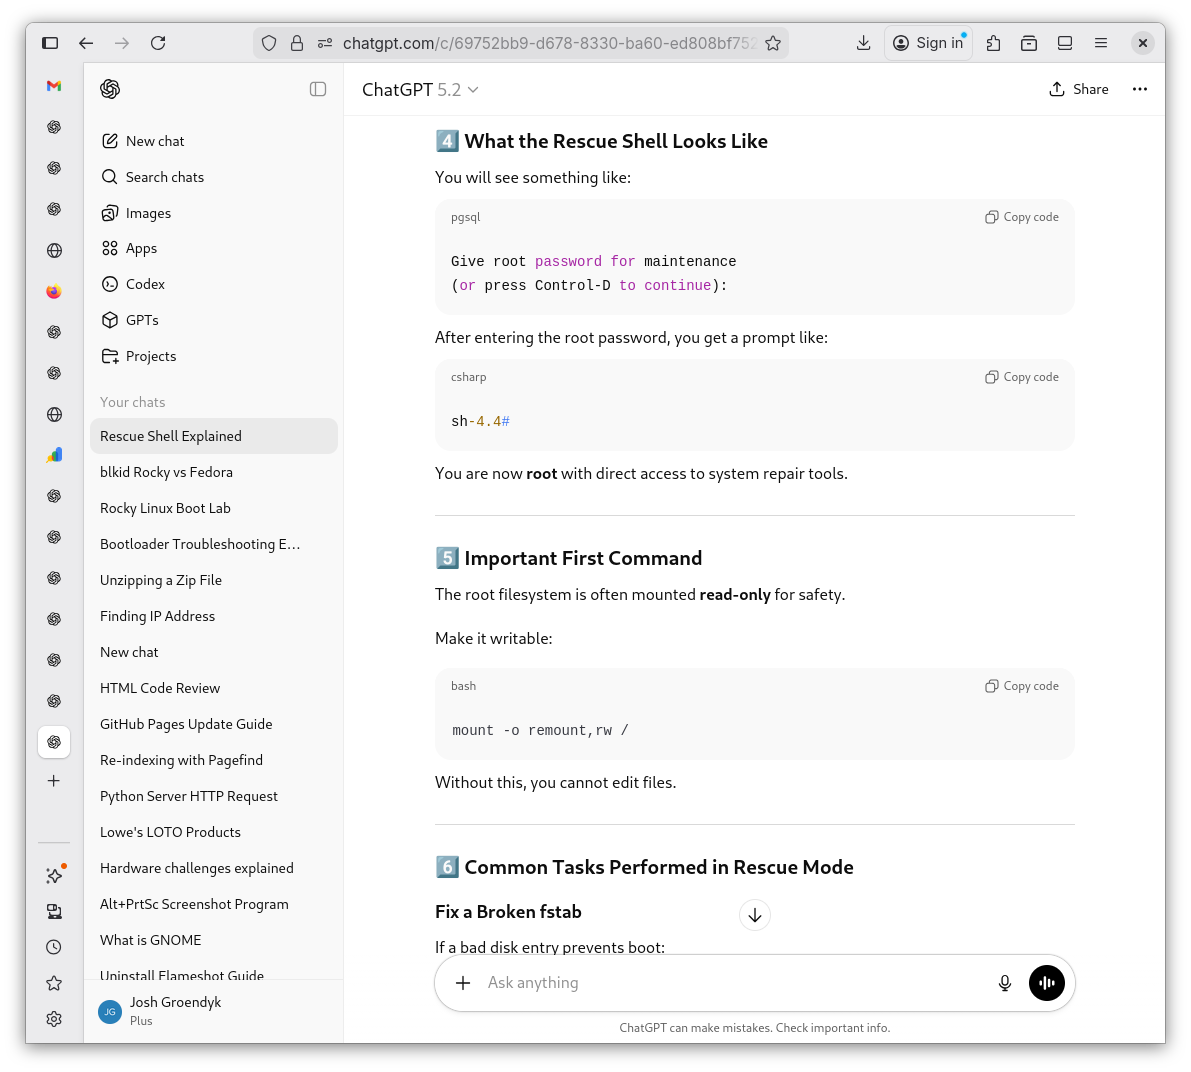The width and height of the screenshot is (1191, 1072).
Task: Collapse the ChatGPT chat sidebar
Action: [x=318, y=89]
